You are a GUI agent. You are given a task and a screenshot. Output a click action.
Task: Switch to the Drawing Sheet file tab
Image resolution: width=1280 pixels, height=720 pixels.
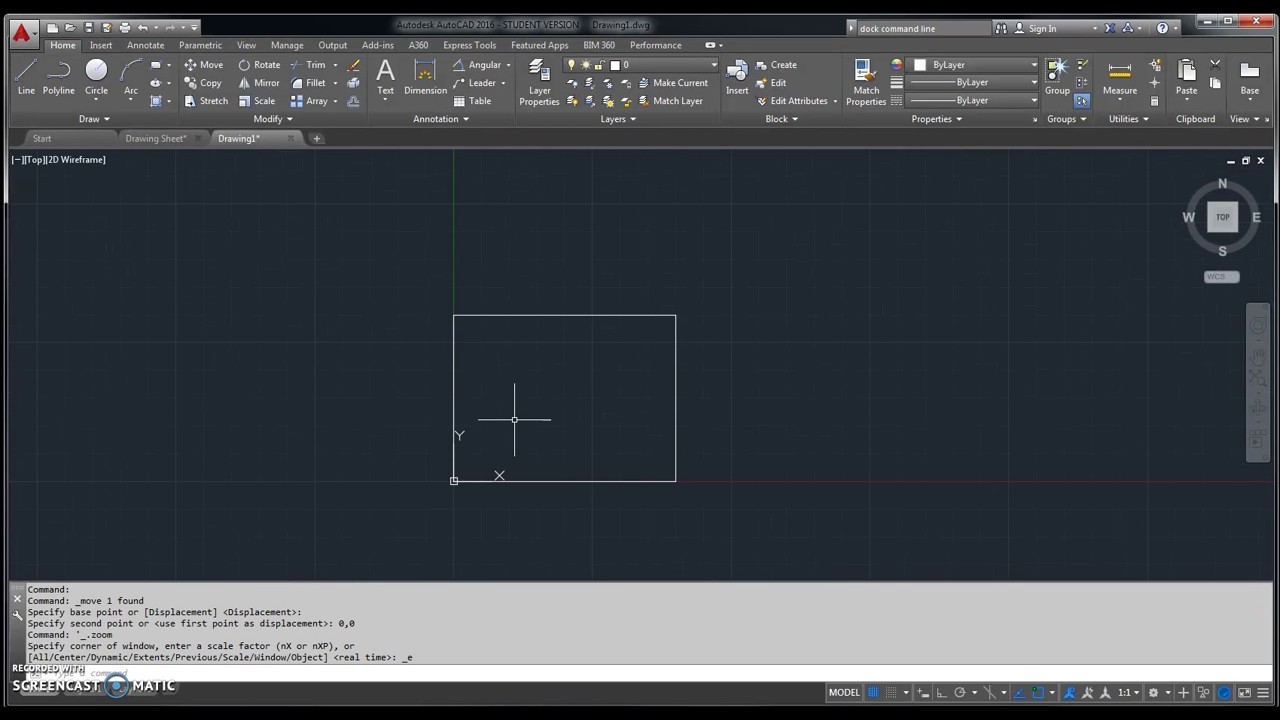(x=155, y=138)
